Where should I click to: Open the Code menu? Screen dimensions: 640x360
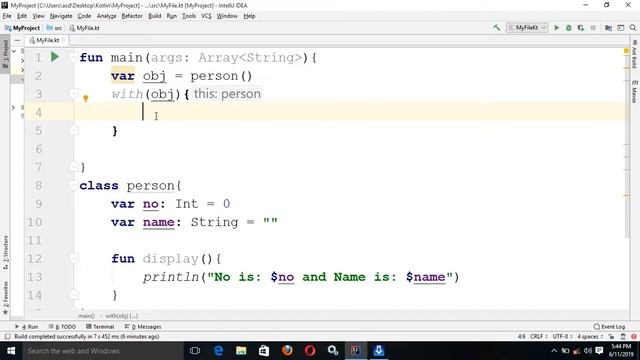84,16
